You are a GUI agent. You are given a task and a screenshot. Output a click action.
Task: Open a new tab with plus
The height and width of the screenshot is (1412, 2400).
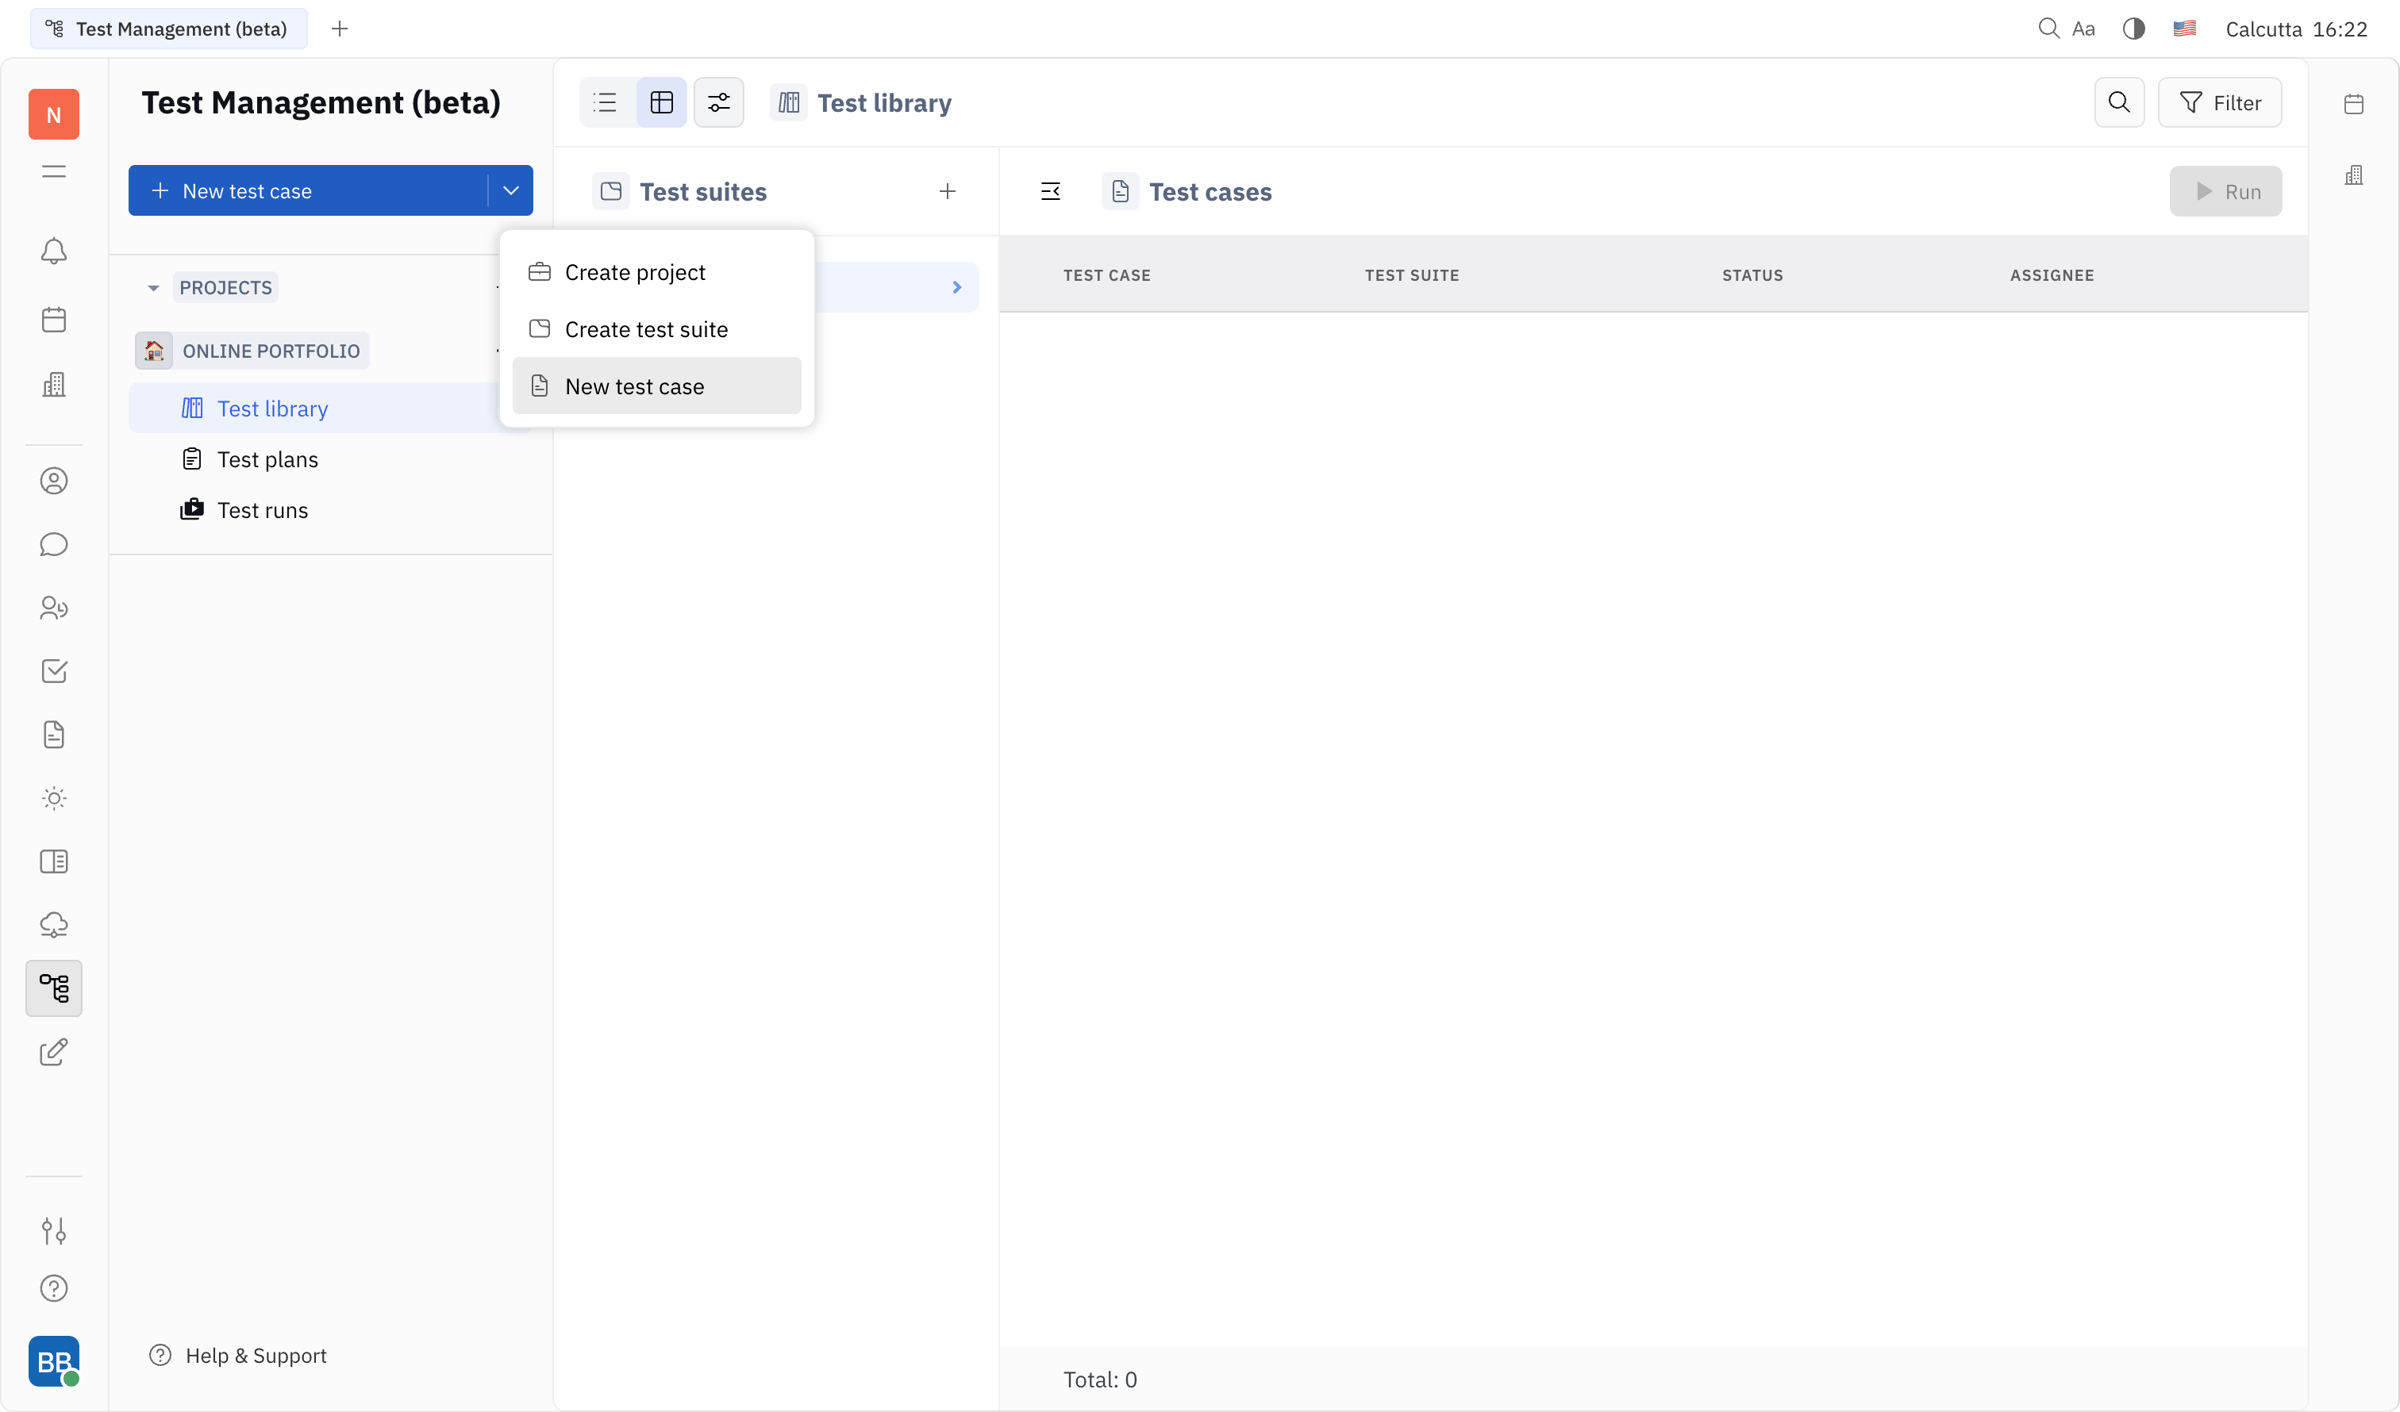340,28
